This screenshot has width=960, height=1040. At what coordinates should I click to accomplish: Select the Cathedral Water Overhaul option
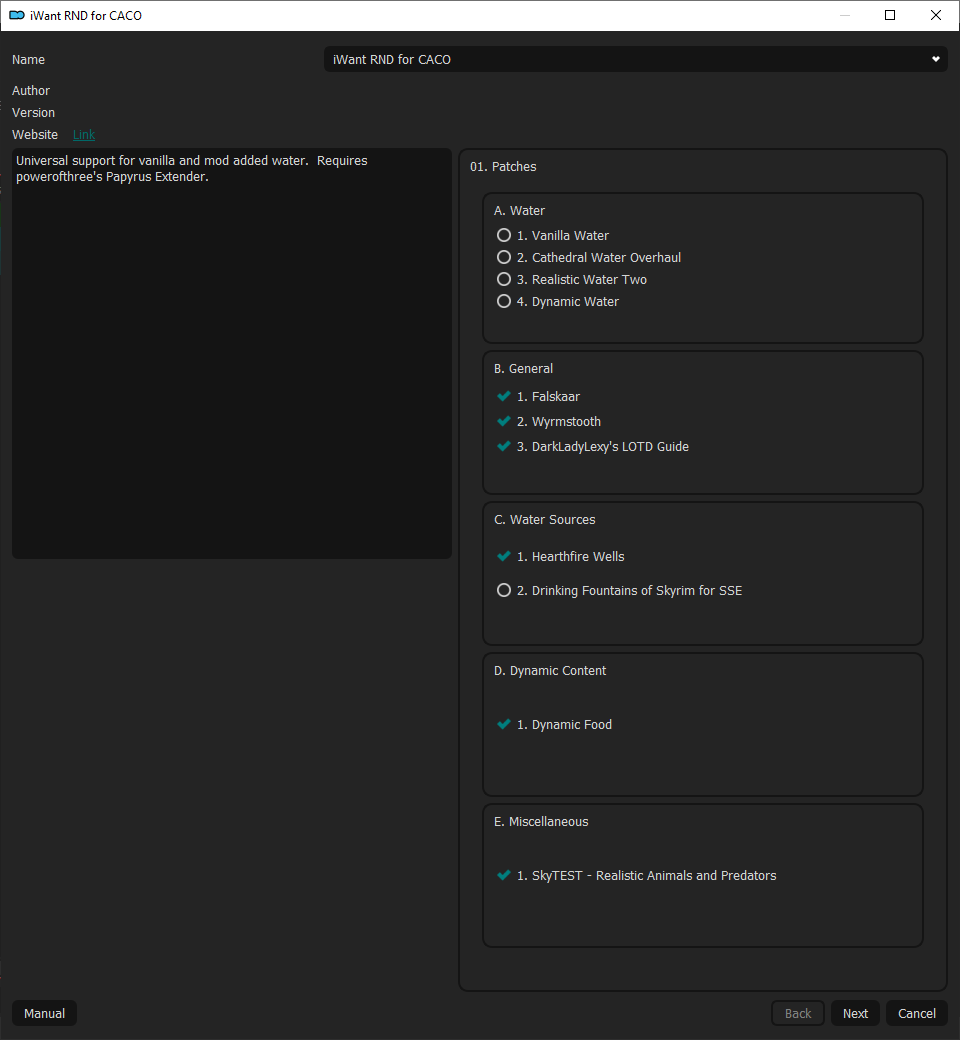coord(504,257)
